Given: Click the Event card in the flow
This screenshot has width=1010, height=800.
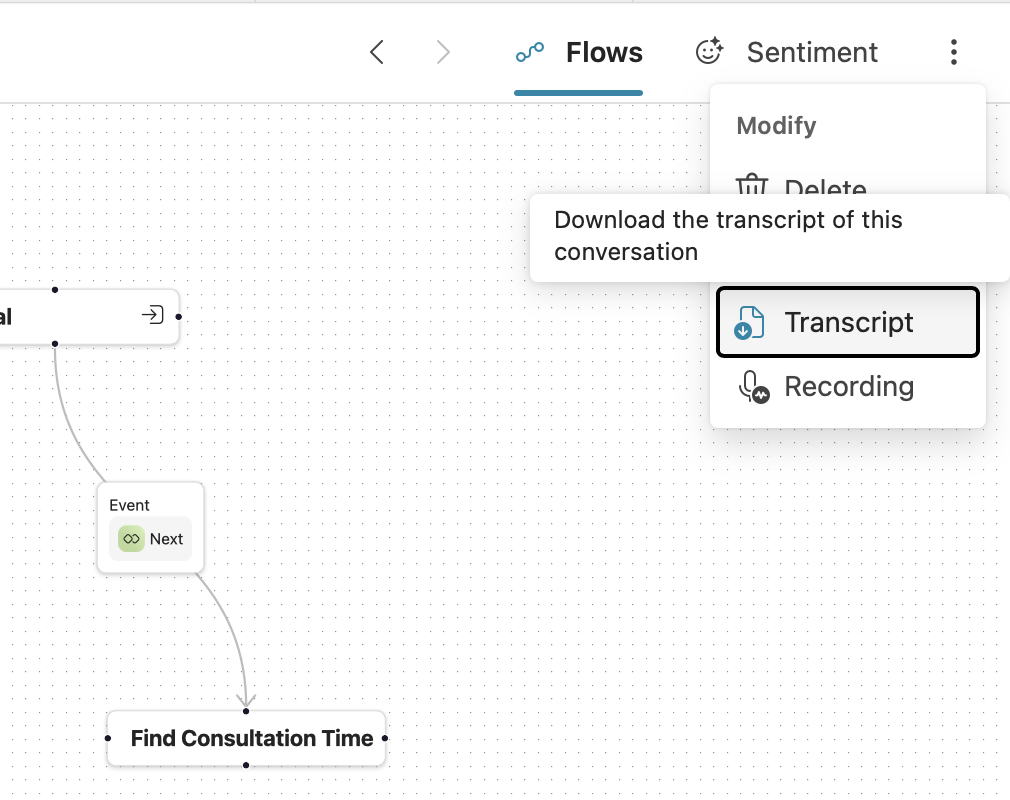Looking at the screenshot, I should (x=149, y=527).
